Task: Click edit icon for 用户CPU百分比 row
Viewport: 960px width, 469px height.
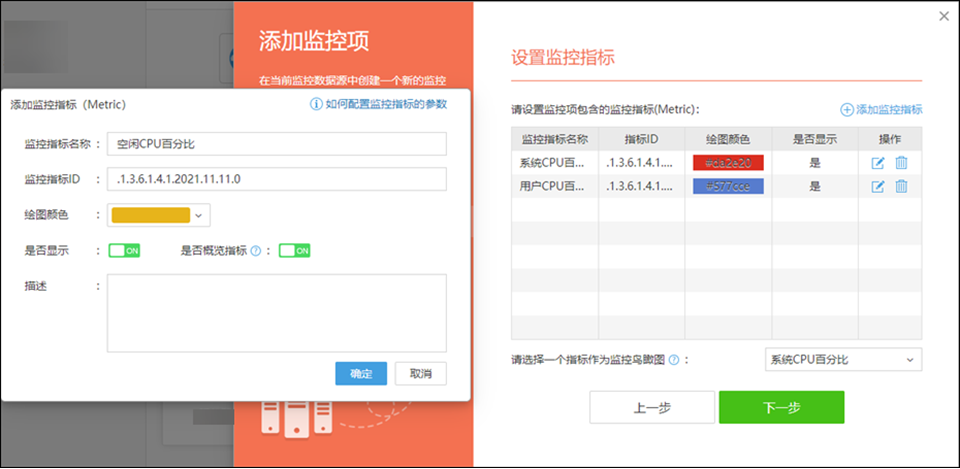Action: 878,186
